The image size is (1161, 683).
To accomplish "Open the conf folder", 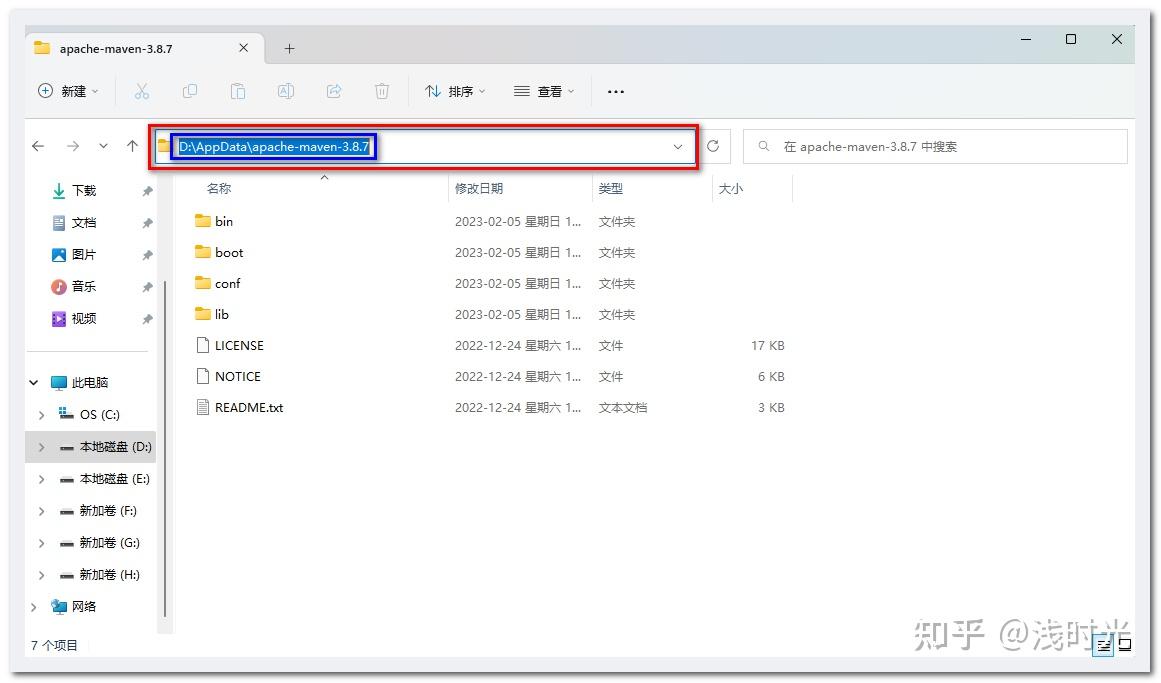I will 227,283.
